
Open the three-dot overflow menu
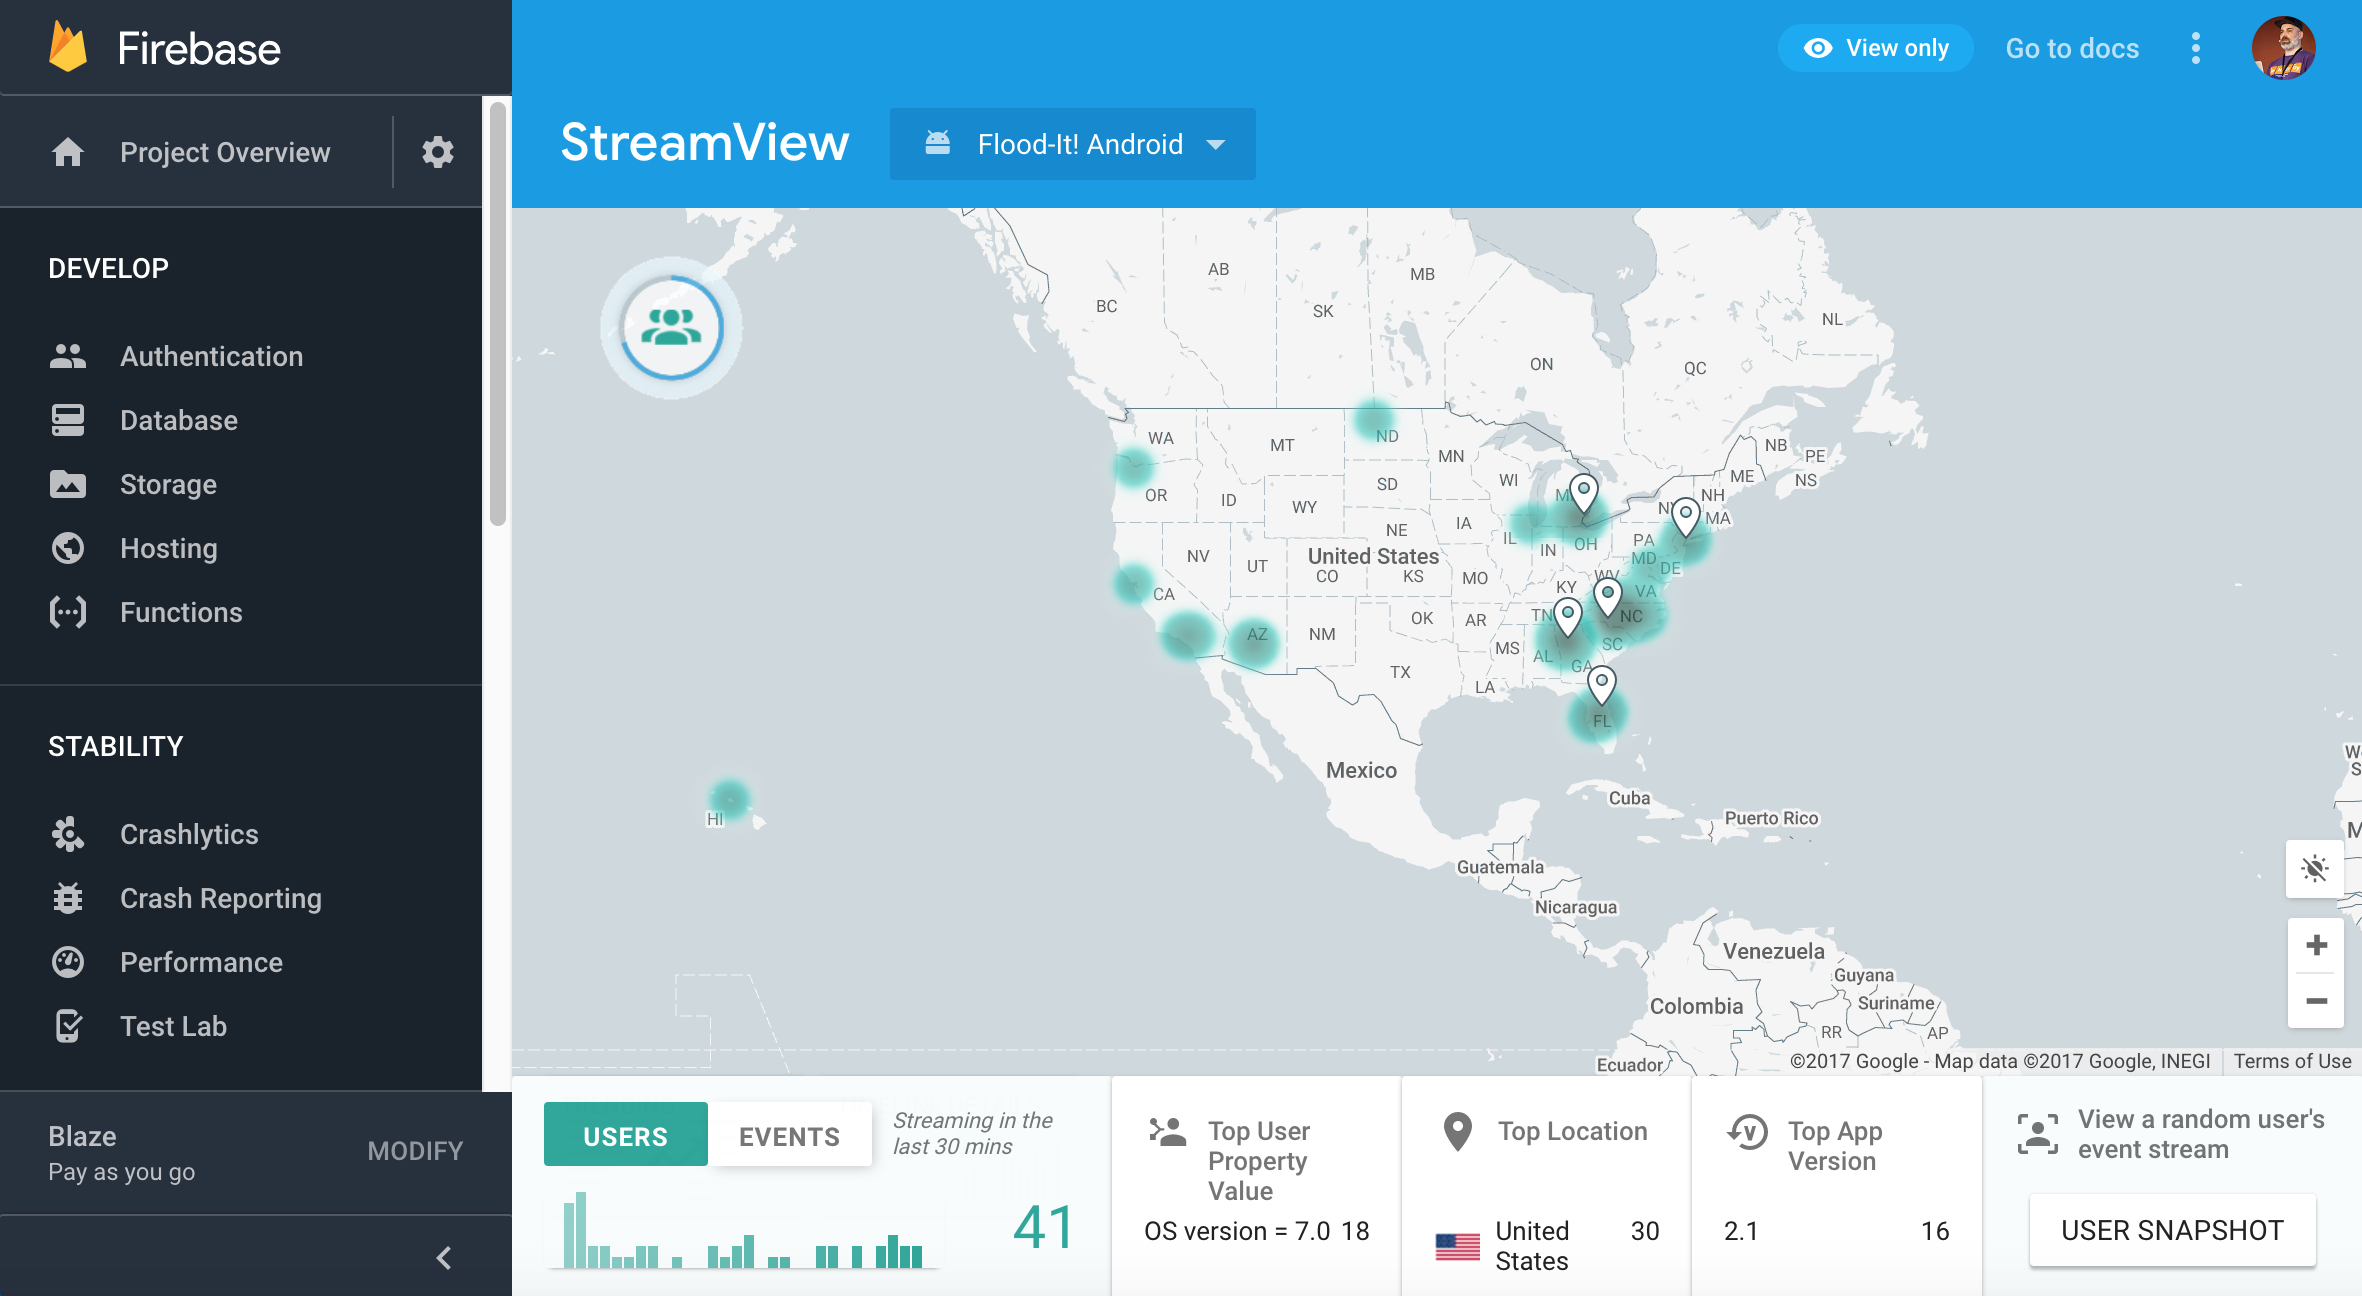(2195, 48)
